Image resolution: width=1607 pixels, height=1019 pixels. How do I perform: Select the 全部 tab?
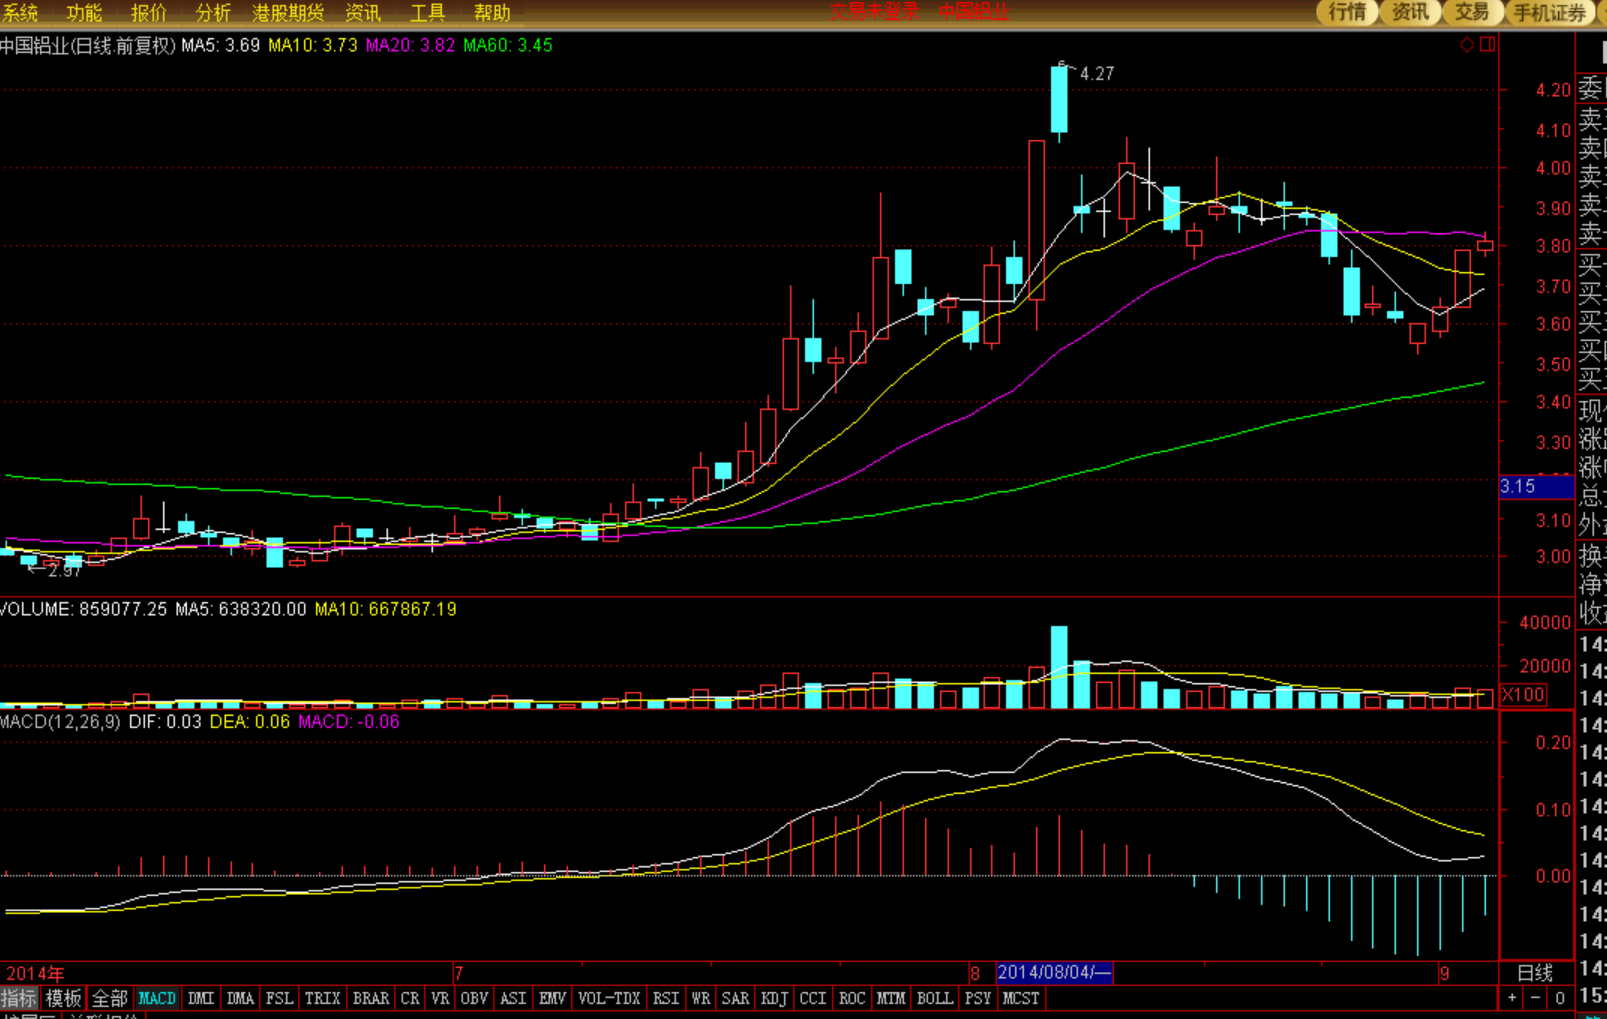pyautogui.click(x=109, y=998)
